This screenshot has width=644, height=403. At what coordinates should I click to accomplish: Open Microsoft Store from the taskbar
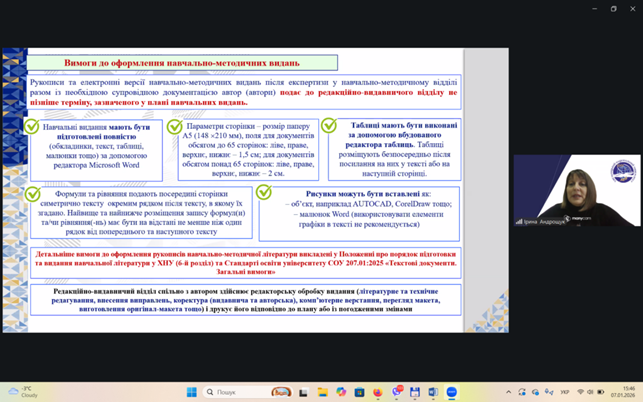[359, 392]
